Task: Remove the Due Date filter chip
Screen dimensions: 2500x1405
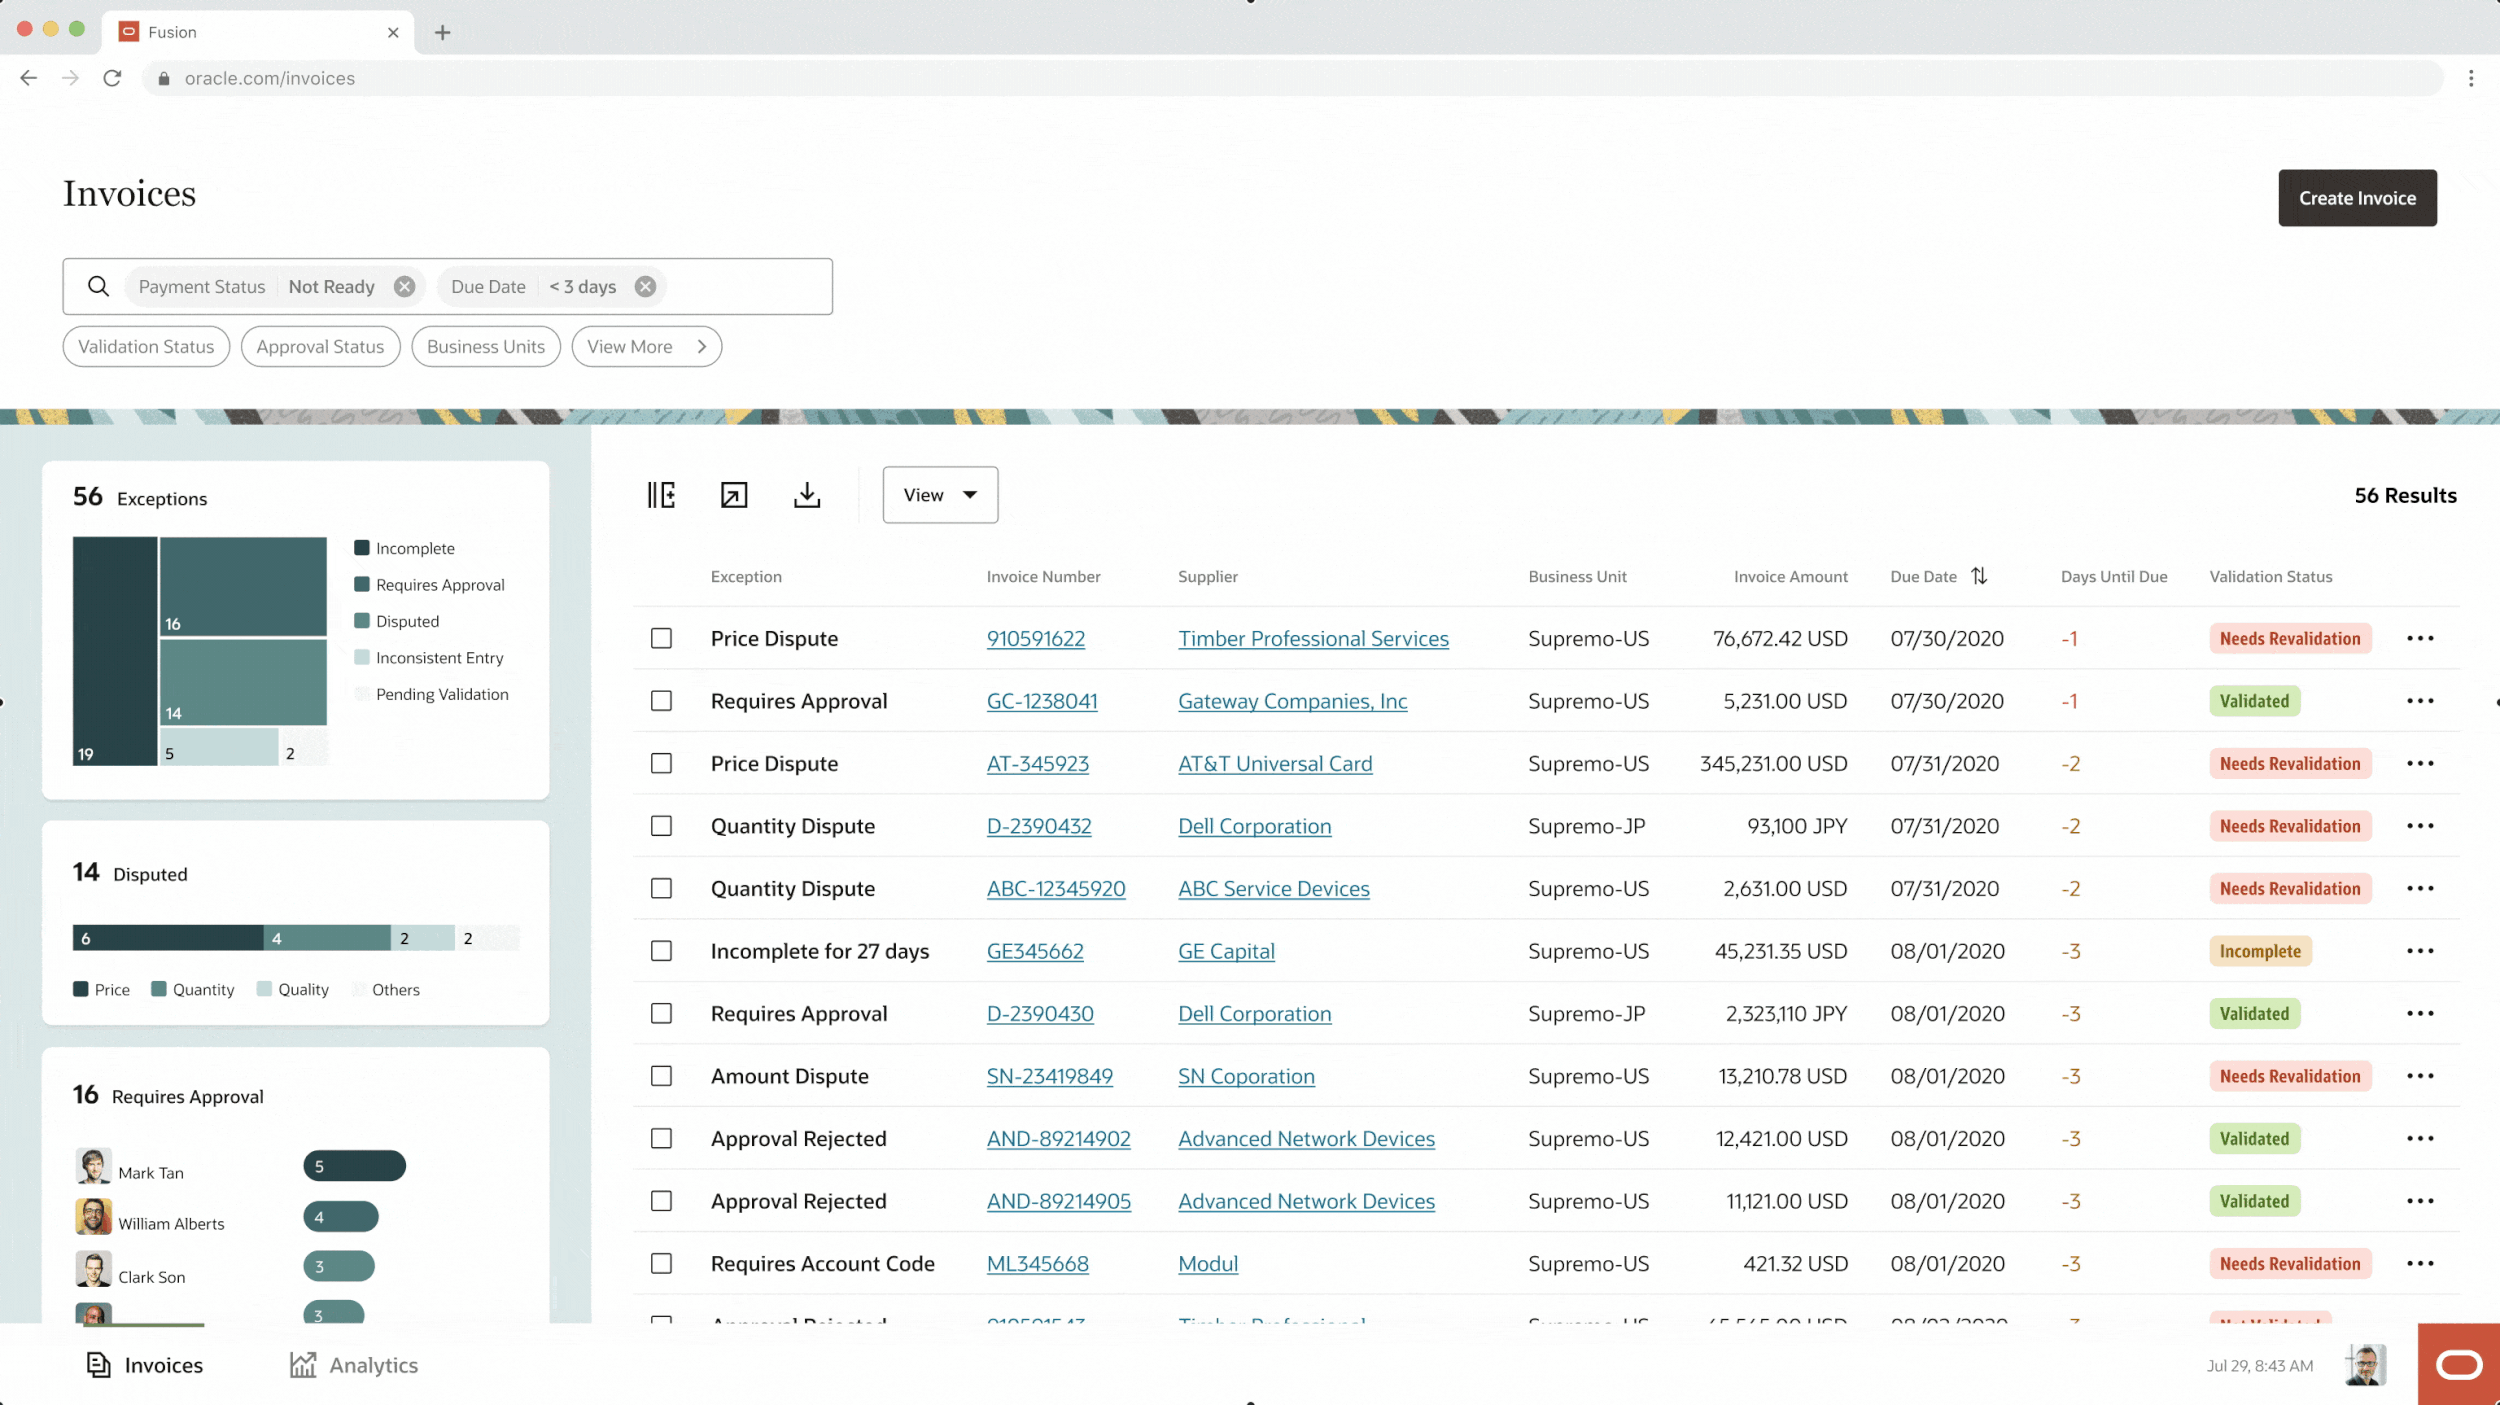Action: (x=646, y=287)
